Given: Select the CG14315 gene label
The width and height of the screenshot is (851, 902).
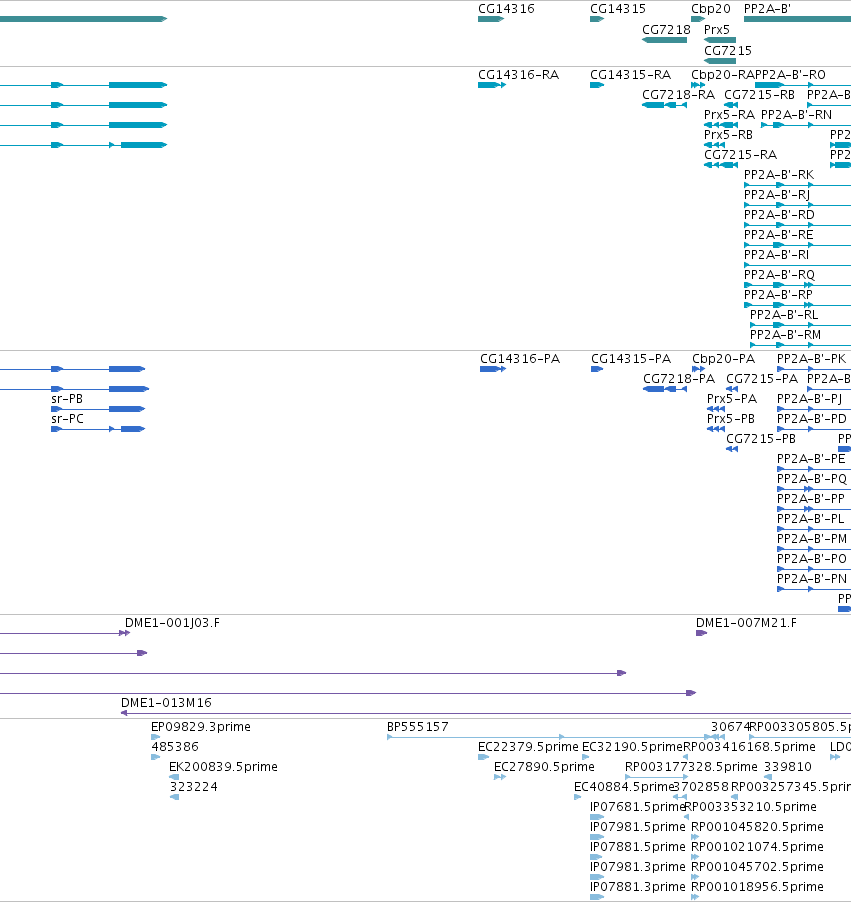Looking at the screenshot, I should [617, 9].
